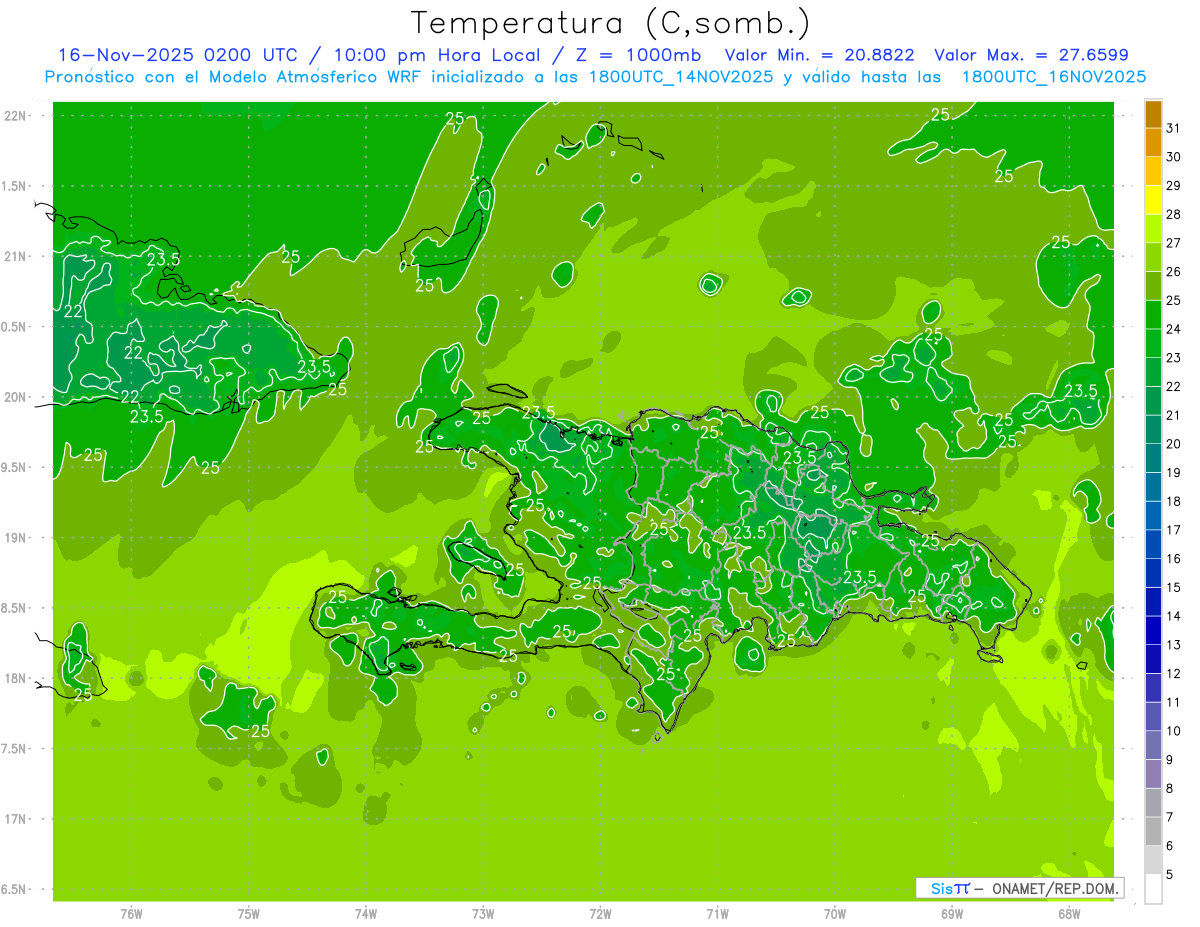1200x927 pixels.
Task: Click the blue legend swatch between 16 and 17
Action: pos(1153,544)
